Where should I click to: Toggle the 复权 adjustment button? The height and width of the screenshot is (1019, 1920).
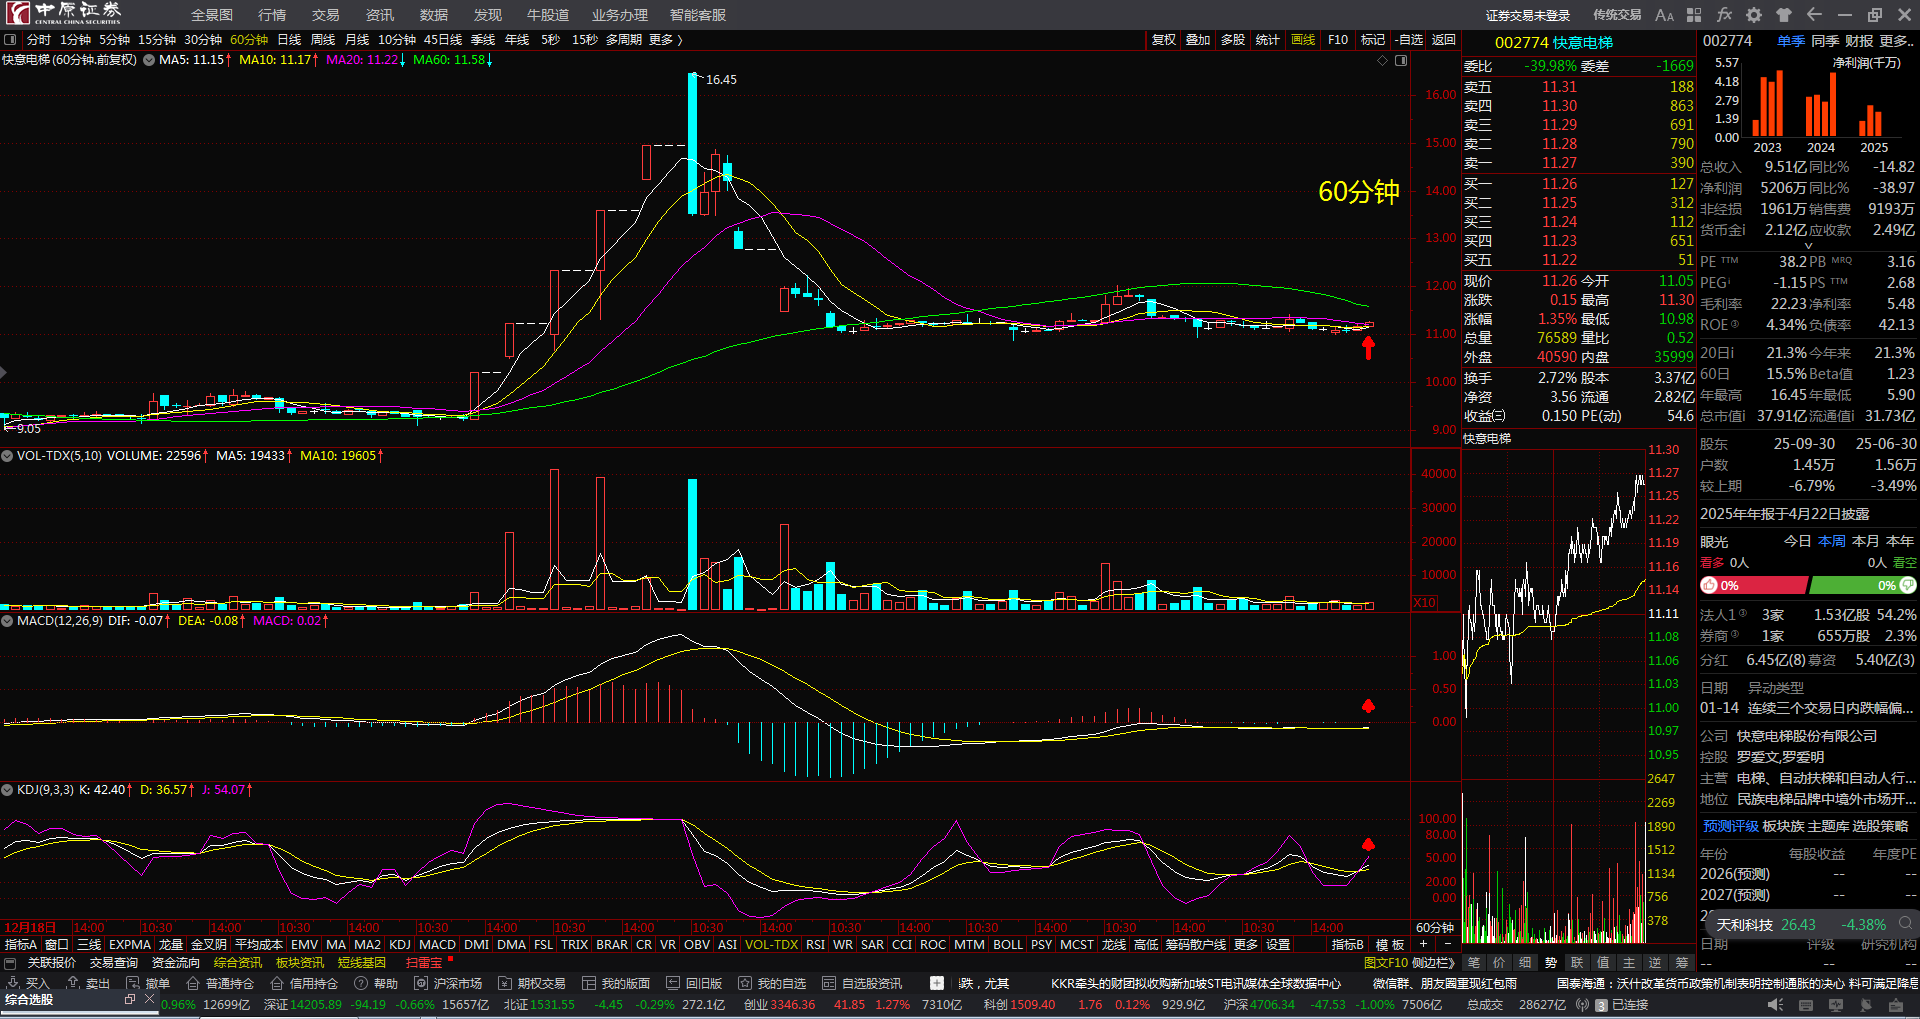coord(1164,40)
